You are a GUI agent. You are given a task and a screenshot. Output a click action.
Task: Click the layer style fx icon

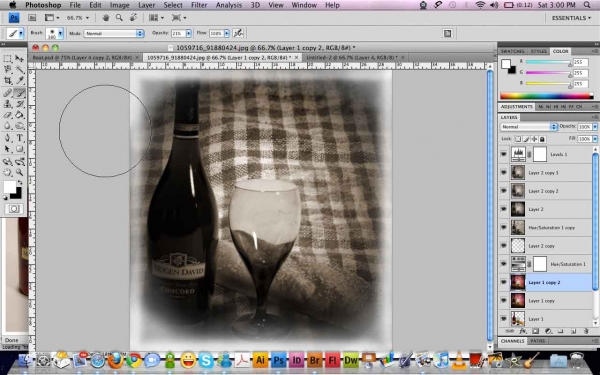click(x=522, y=331)
